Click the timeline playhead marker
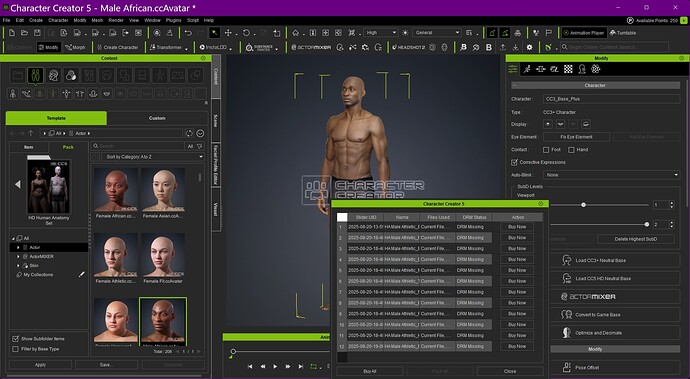Screen dimensions: 690x379 click(233, 351)
